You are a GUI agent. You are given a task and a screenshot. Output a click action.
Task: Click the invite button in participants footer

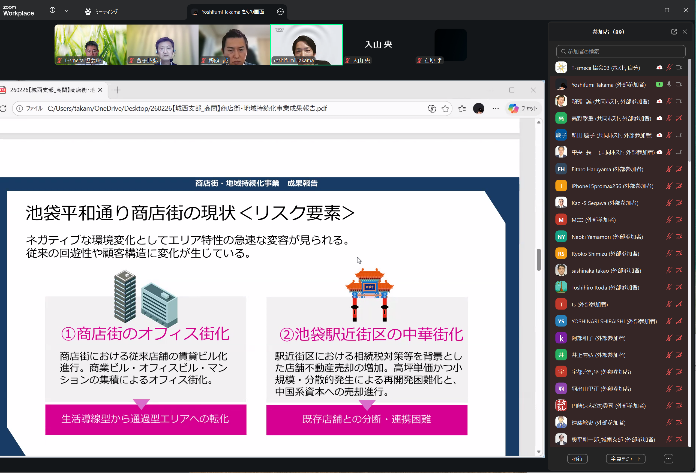pos(577,458)
